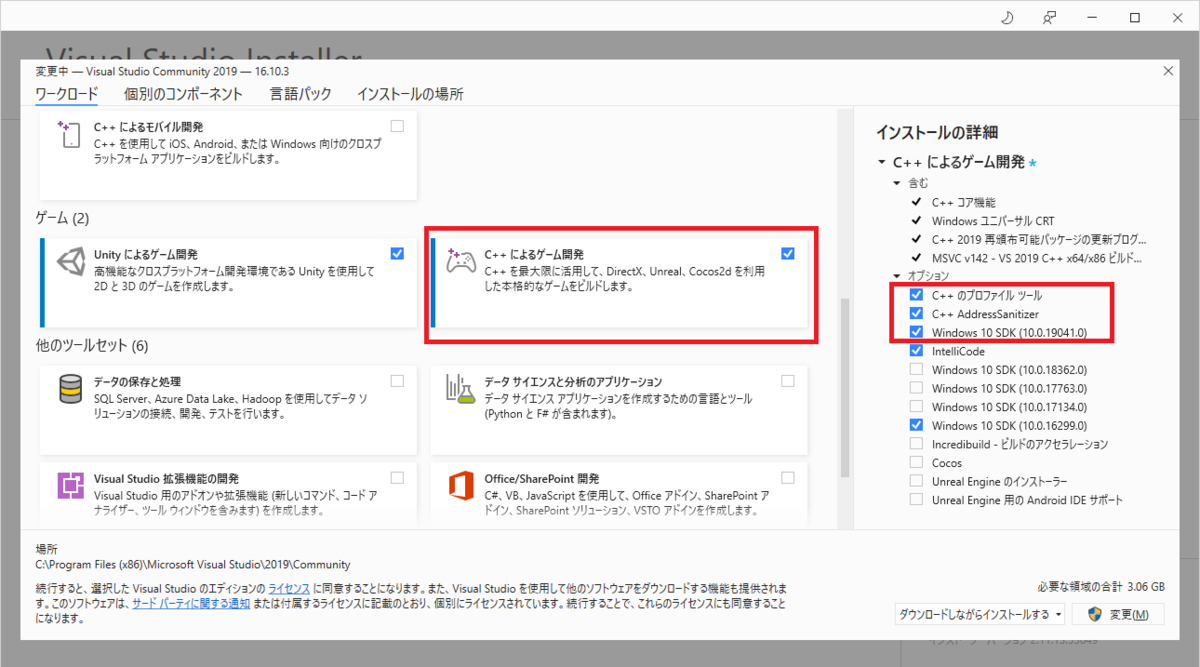Check the Unreal Engine のインストーラー option
Screen dimensions: 1200x667
point(916,481)
